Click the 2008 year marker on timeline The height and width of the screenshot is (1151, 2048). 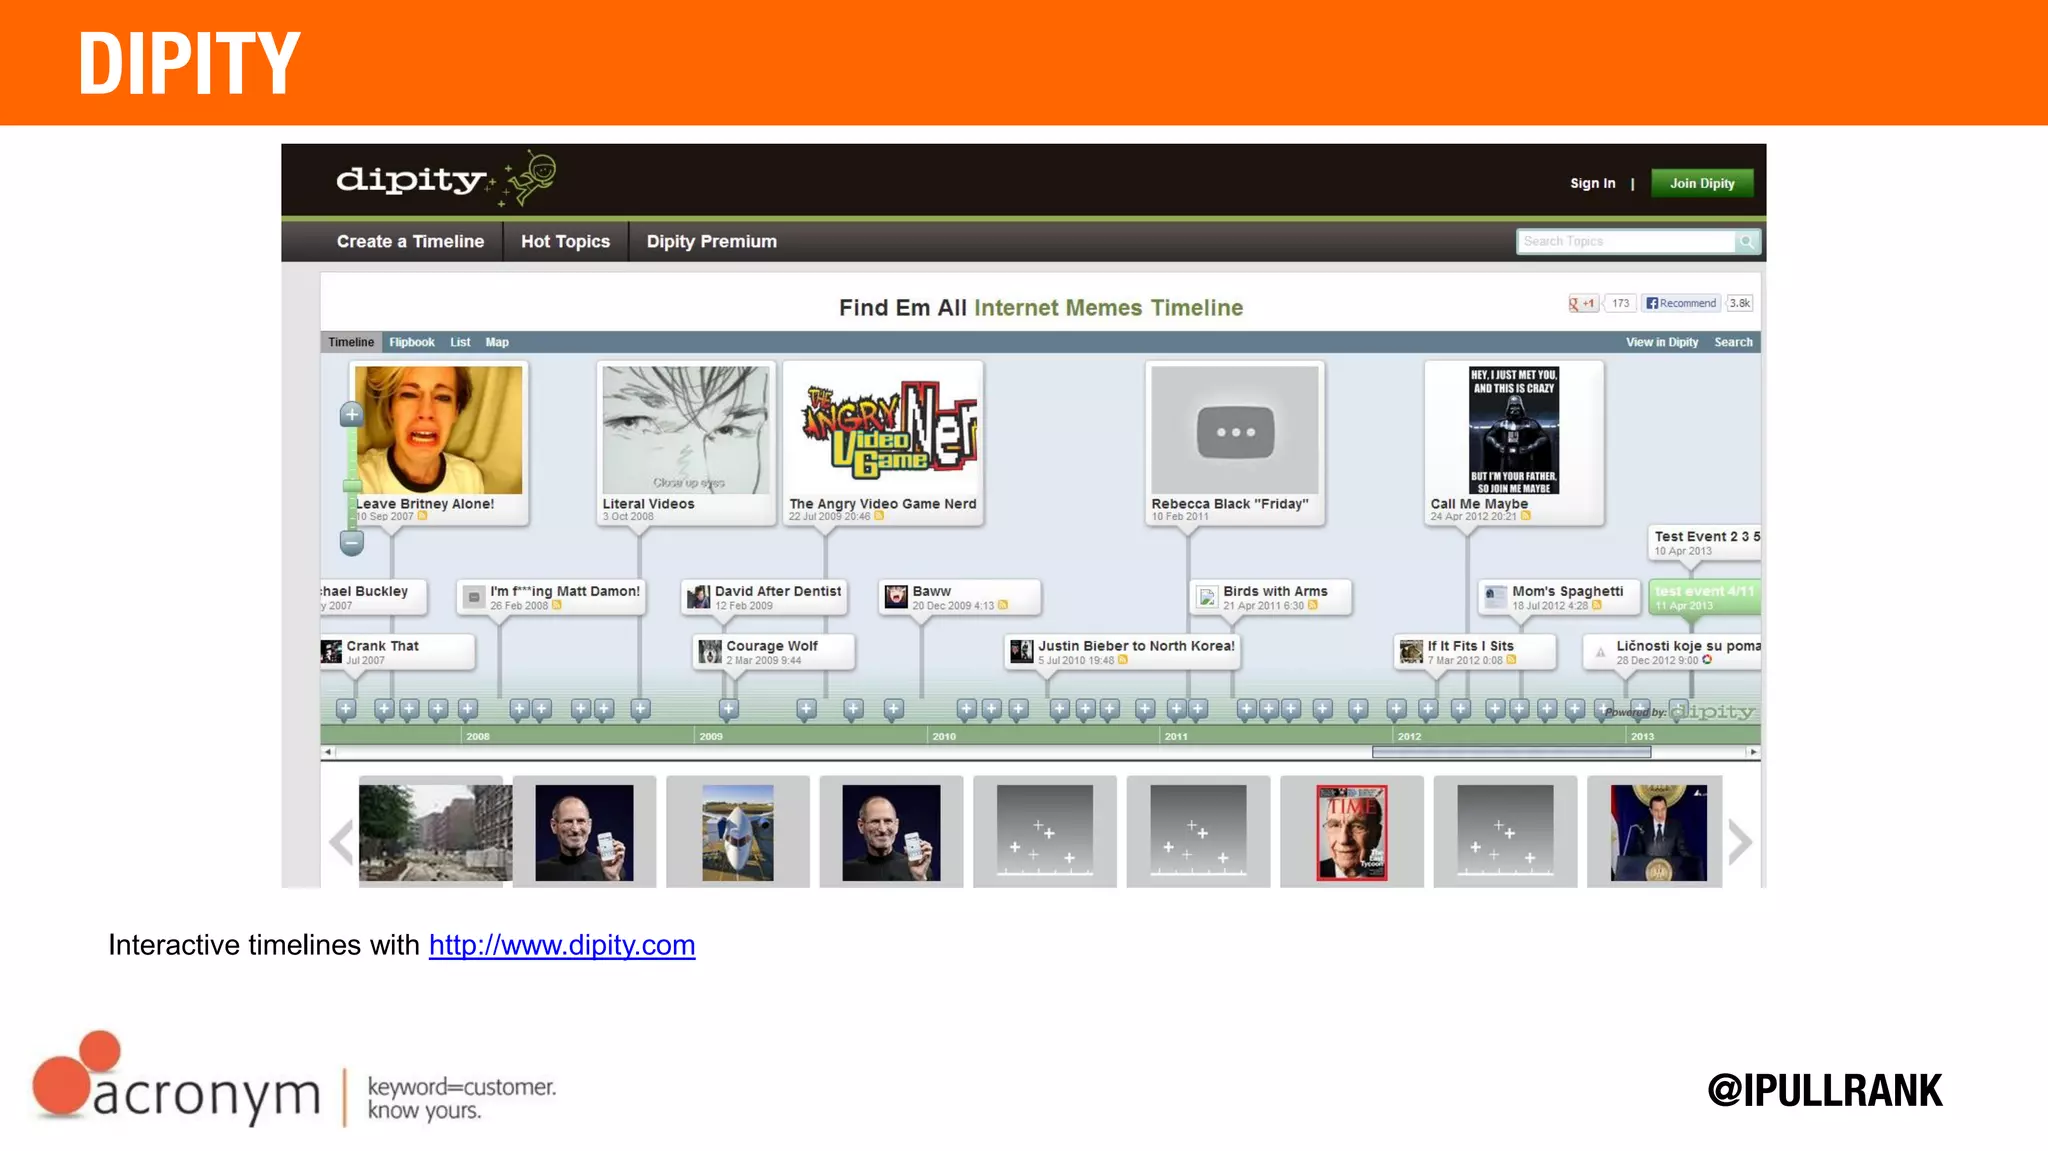[x=478, y=736]
